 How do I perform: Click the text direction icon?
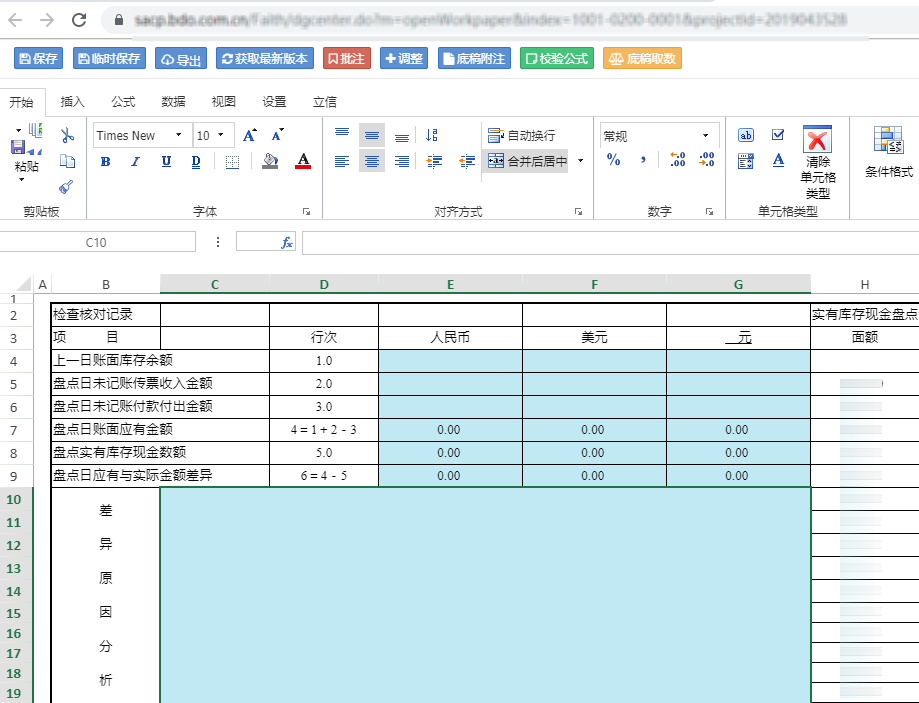point(432,135)
